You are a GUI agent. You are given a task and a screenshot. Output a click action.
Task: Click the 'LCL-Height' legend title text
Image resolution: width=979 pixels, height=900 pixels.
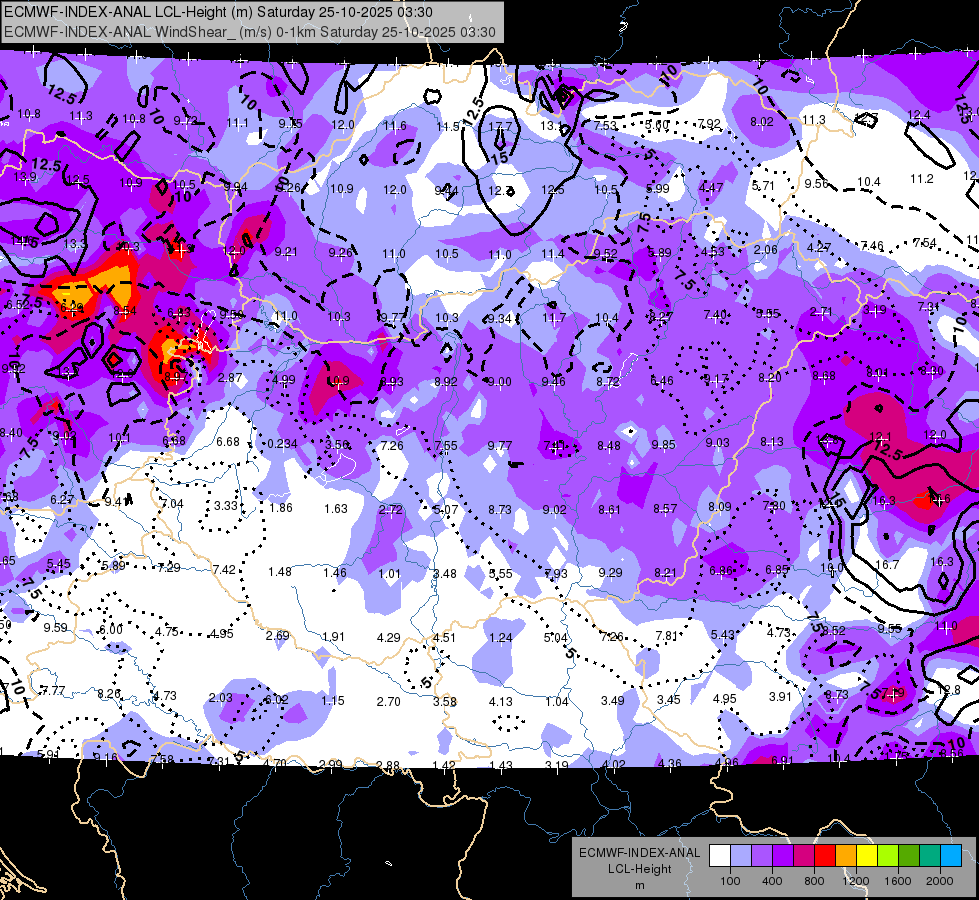pos(640,869)
